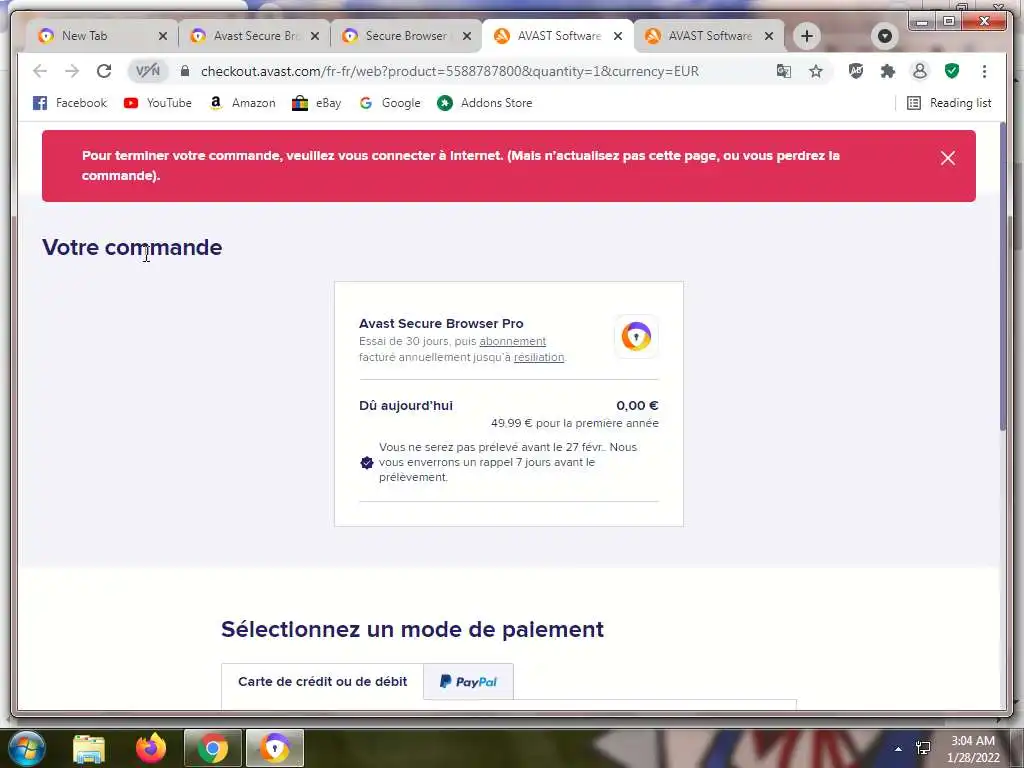The width and height of the screenshot is (1024, 768).
Task: Open the Amazon bookmark
Action: (242, 103)
